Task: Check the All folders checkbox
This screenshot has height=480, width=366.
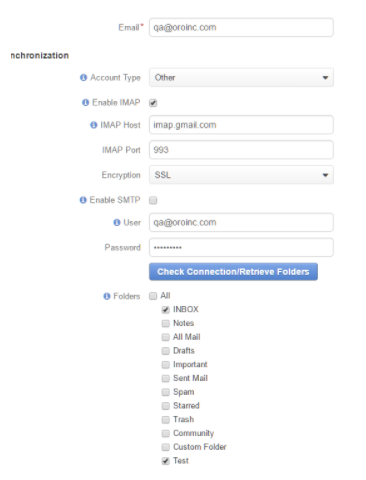Action: [x=153, y=296]
